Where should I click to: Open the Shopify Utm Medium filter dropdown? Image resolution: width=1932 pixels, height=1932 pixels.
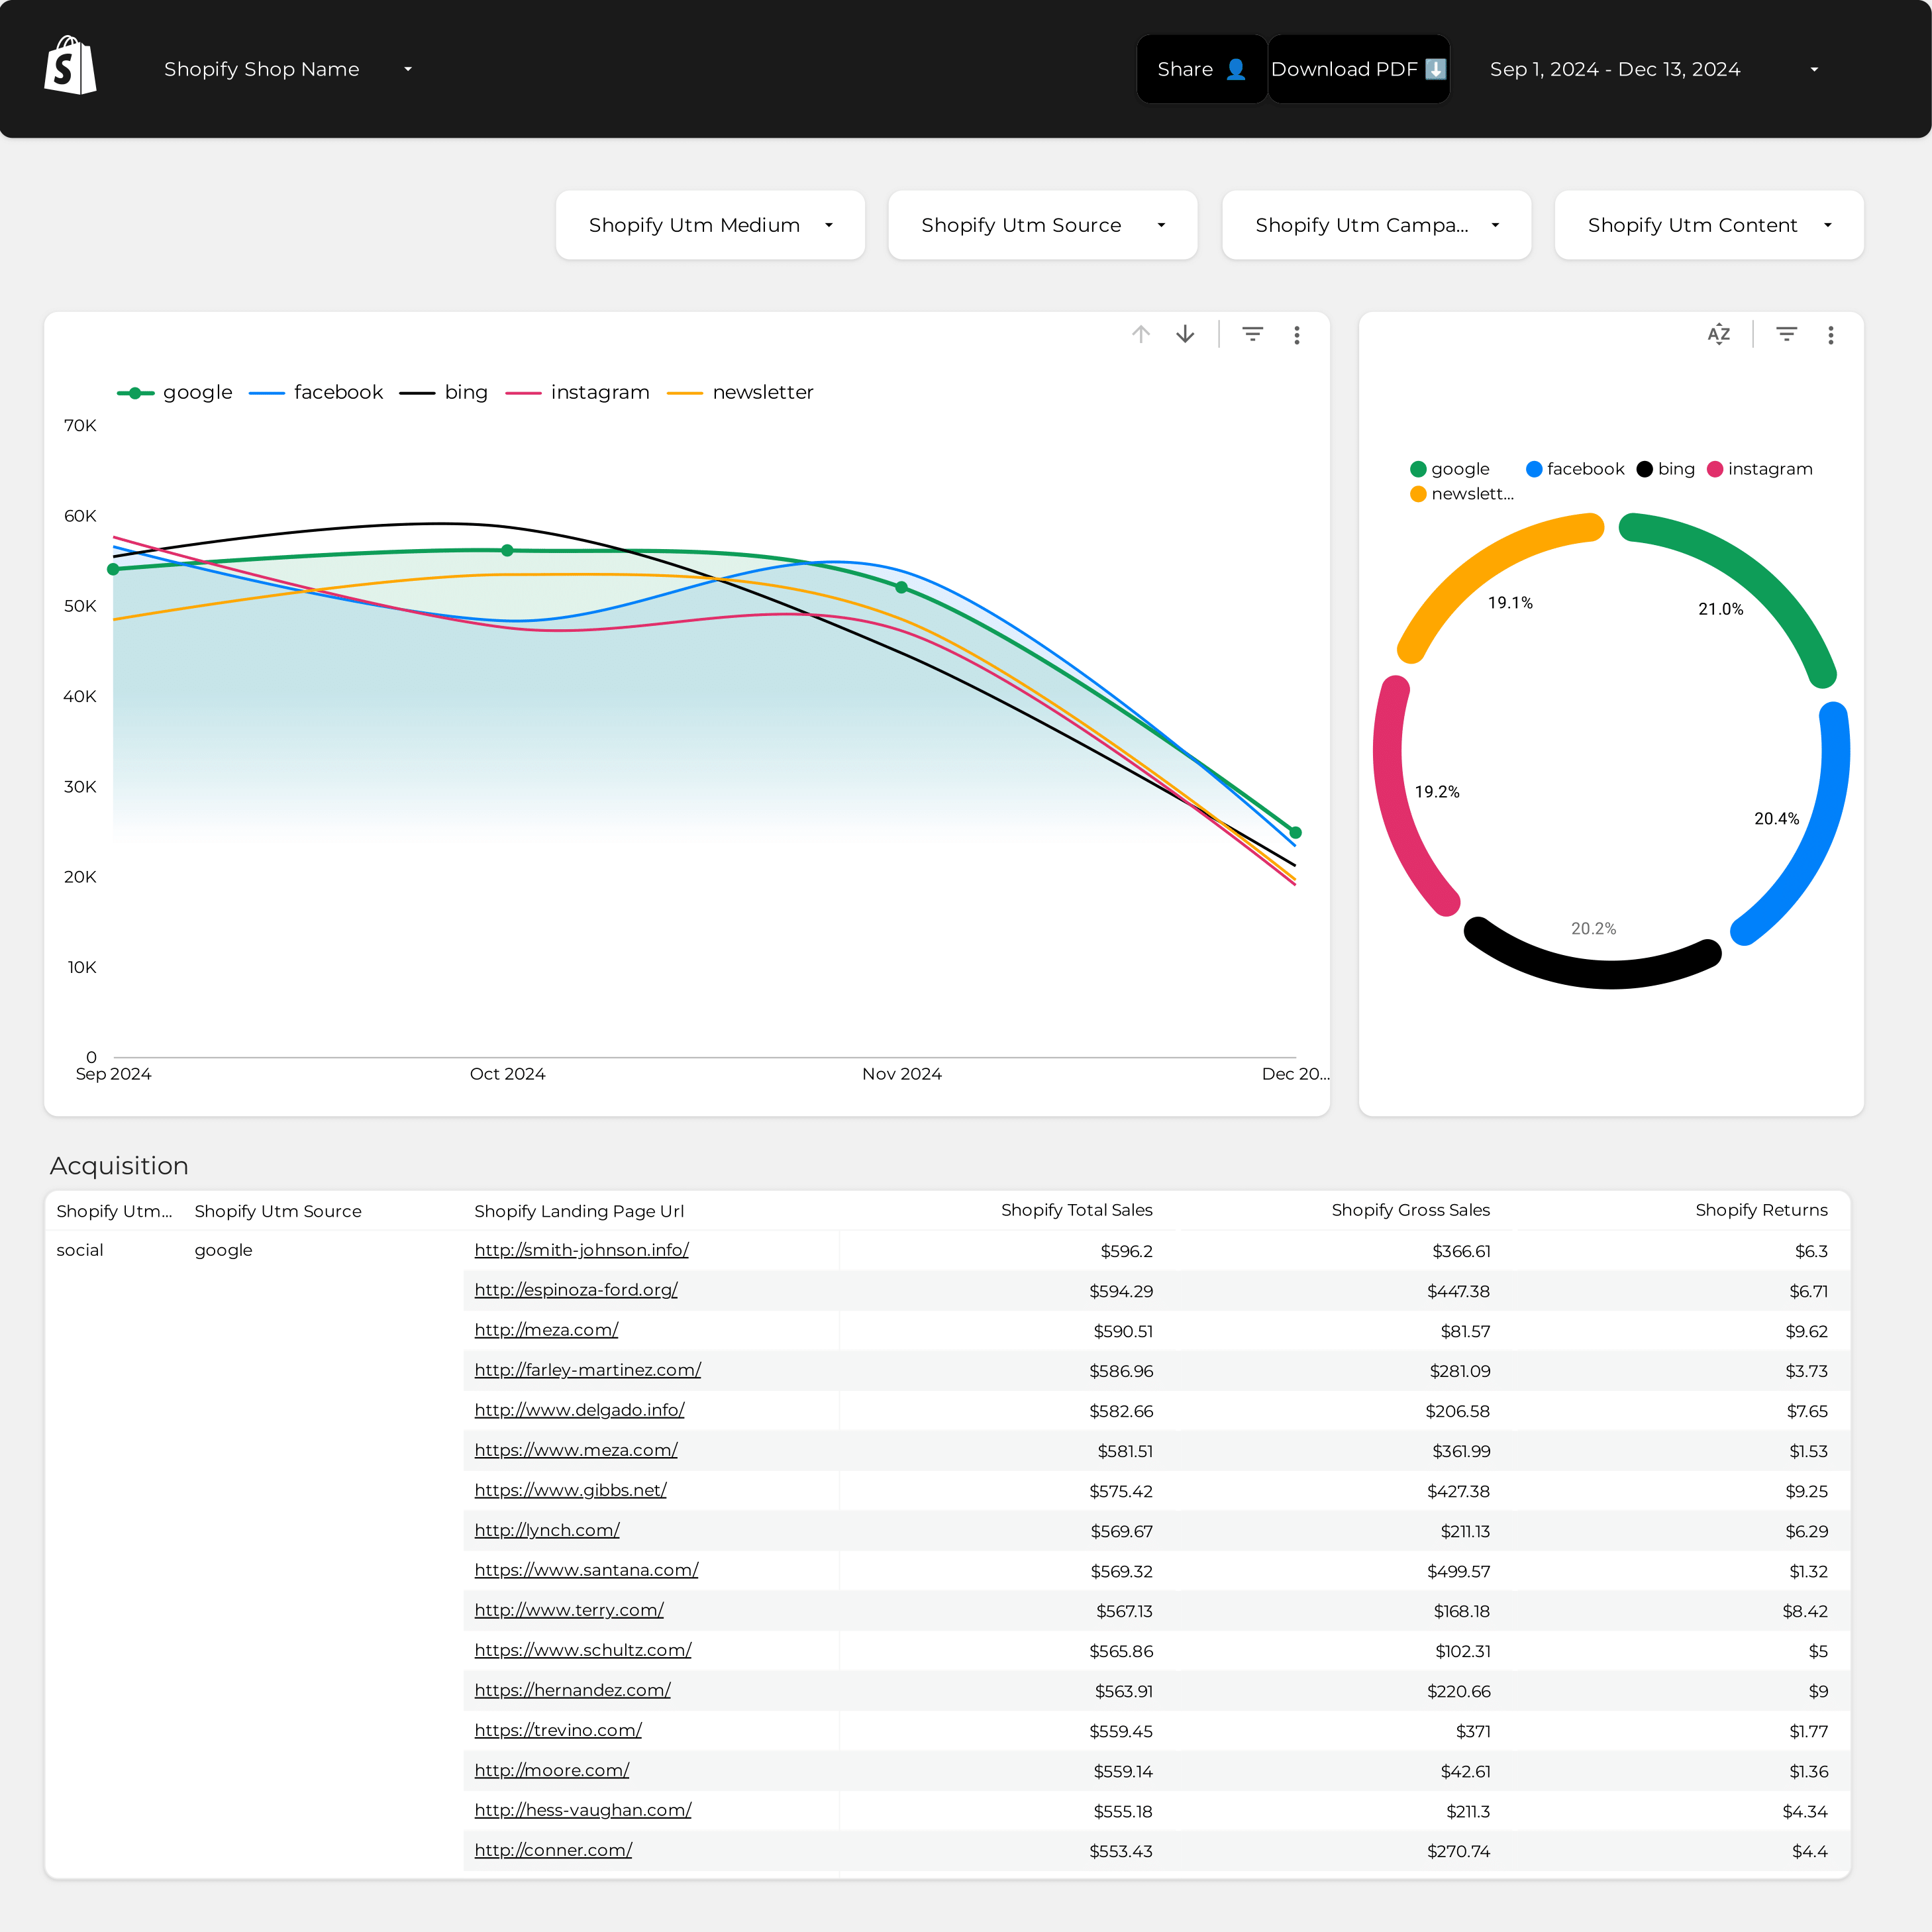(x=710, y=225)
